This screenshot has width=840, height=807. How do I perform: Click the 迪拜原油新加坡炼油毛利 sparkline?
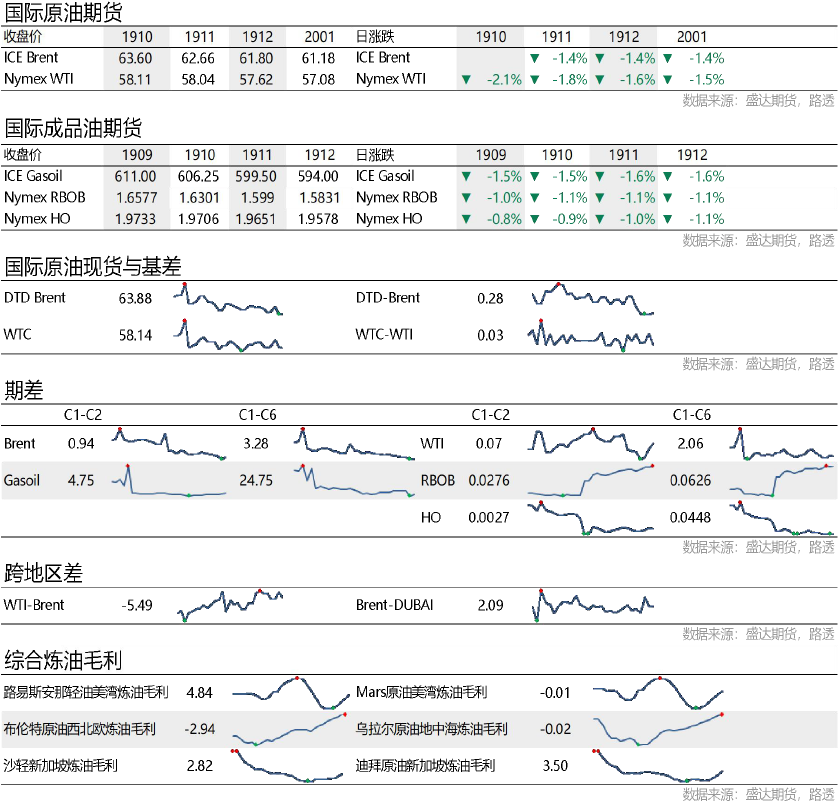click(657, 766)
